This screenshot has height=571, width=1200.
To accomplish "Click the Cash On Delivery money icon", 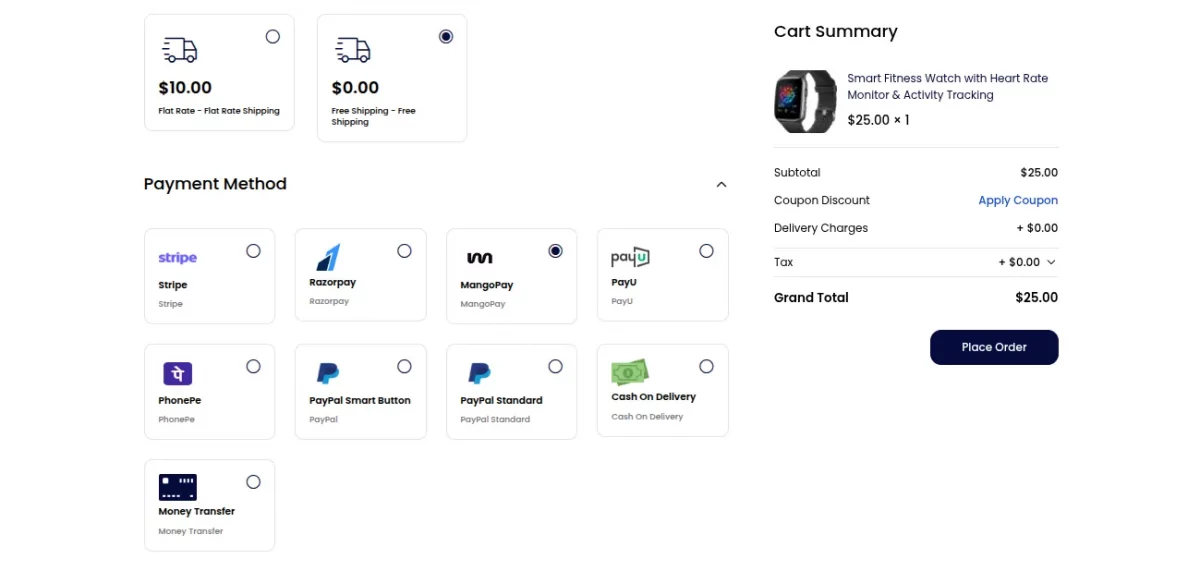I will [x=630, y=373].
